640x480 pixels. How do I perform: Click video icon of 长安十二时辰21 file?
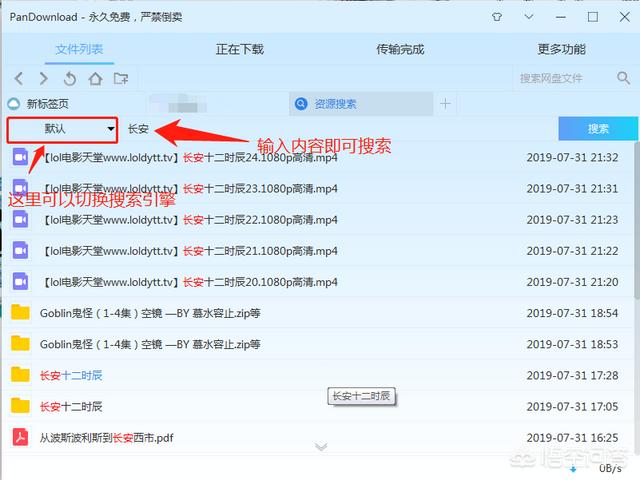click(x=20, y=251)
